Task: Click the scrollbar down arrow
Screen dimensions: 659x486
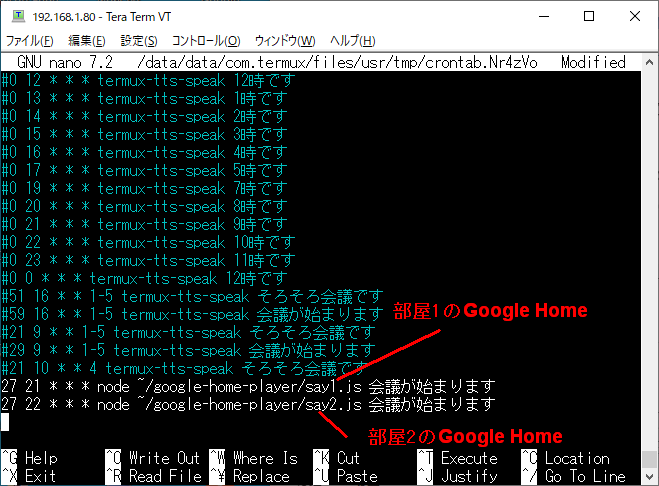Action: (x=649, y=477)
